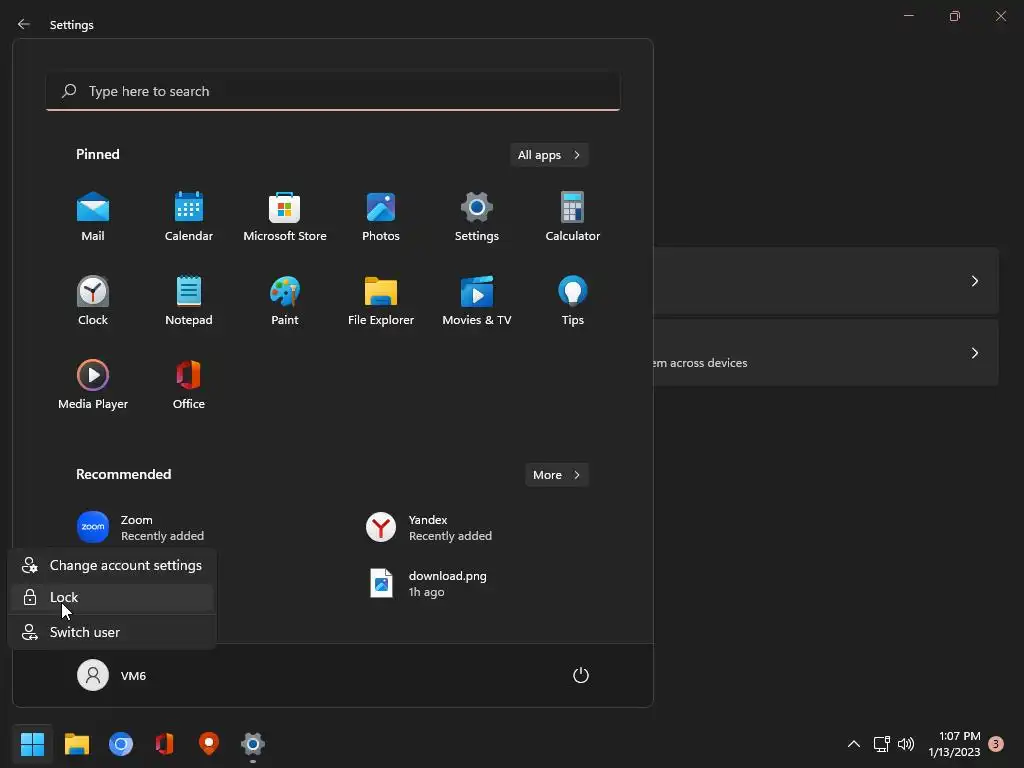Open the Settings app in Pinned section
1024x768 pixels.
(477, 217)
